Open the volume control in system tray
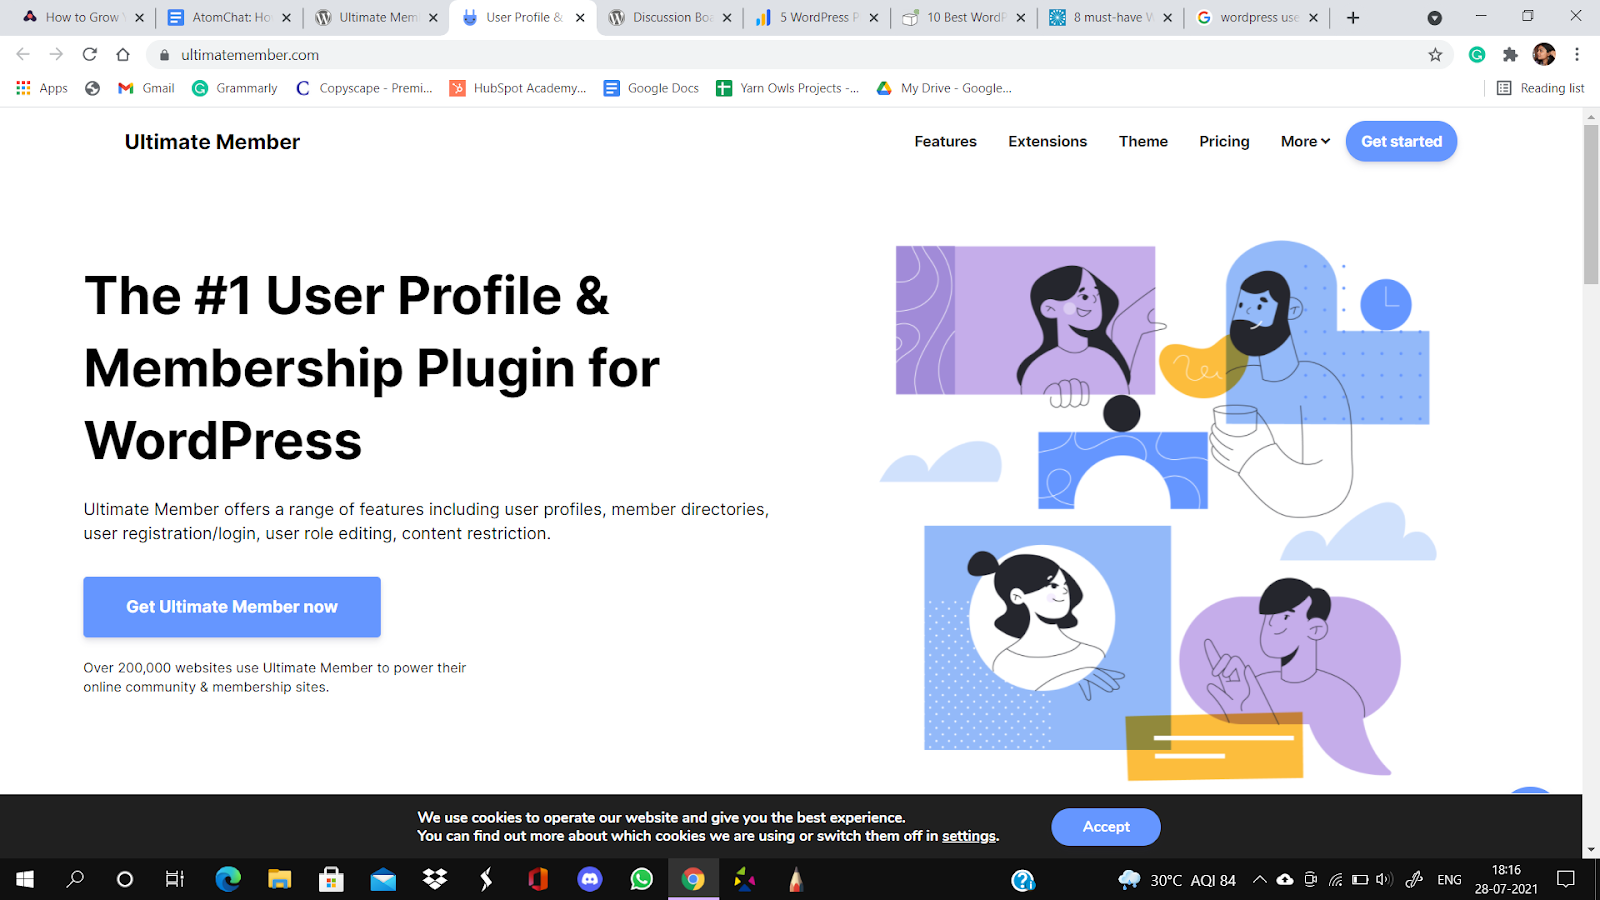 1384,880
